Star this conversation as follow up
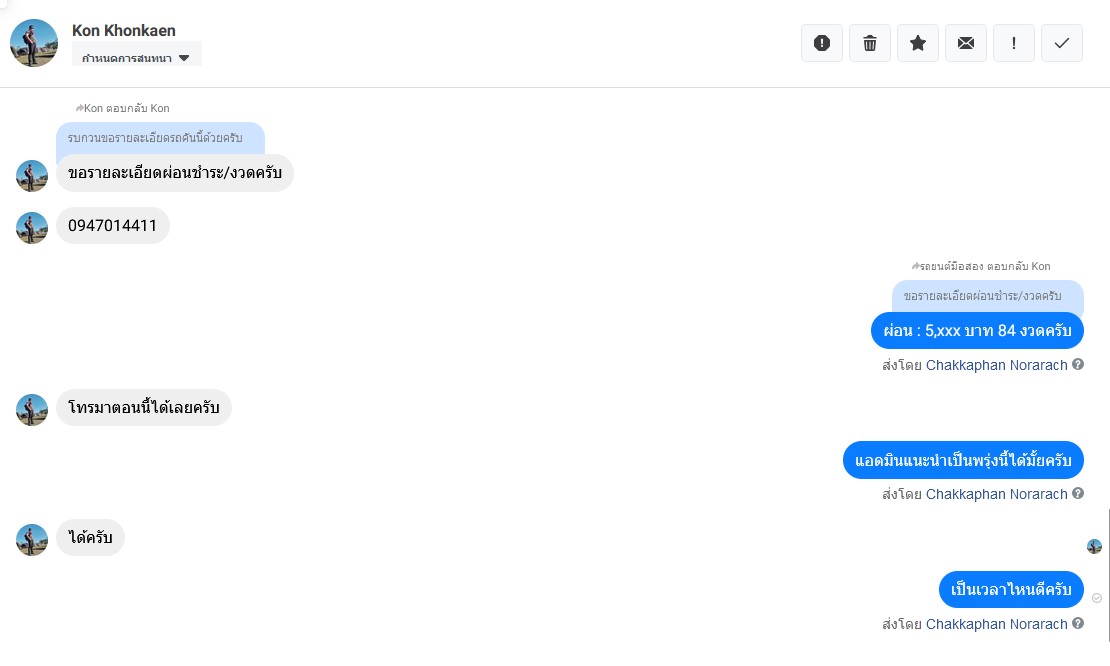Screen dimensions: 1110x666 pos(918,43)
